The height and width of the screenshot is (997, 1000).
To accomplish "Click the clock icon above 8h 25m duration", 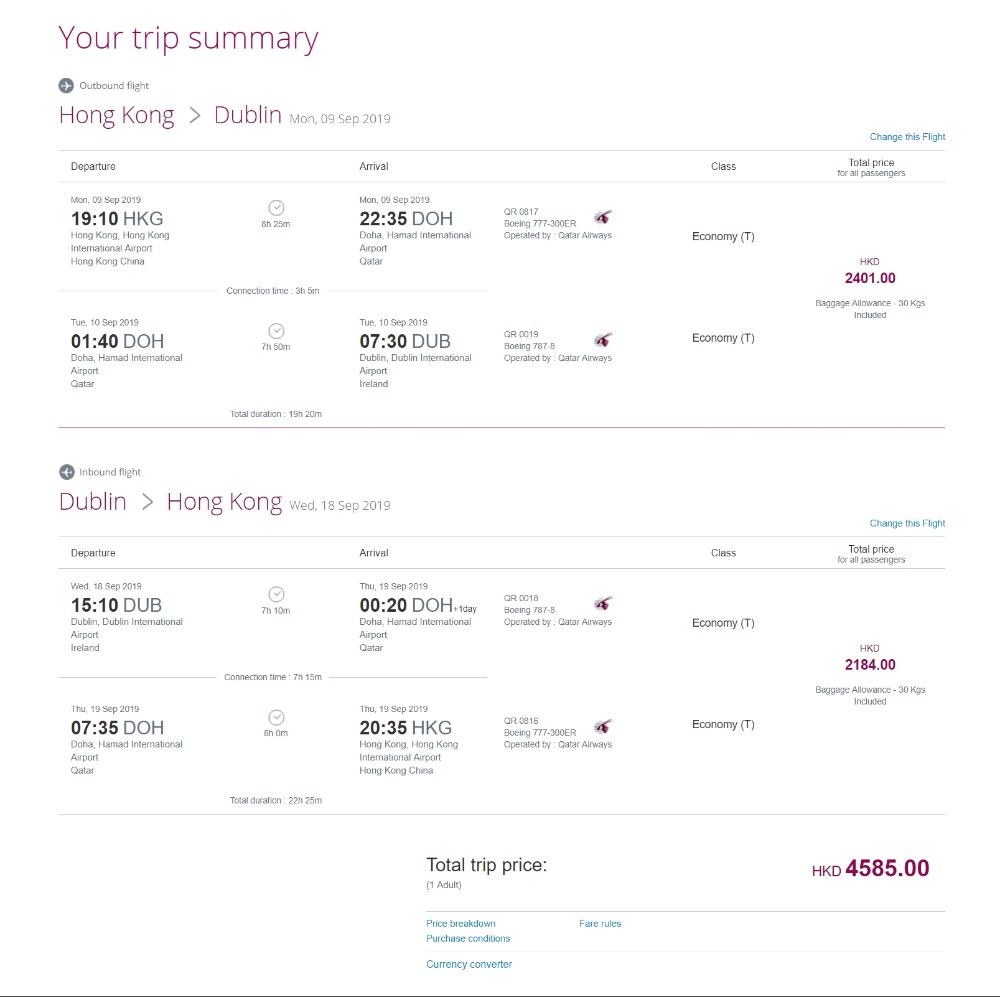I will tap(277, 208).
